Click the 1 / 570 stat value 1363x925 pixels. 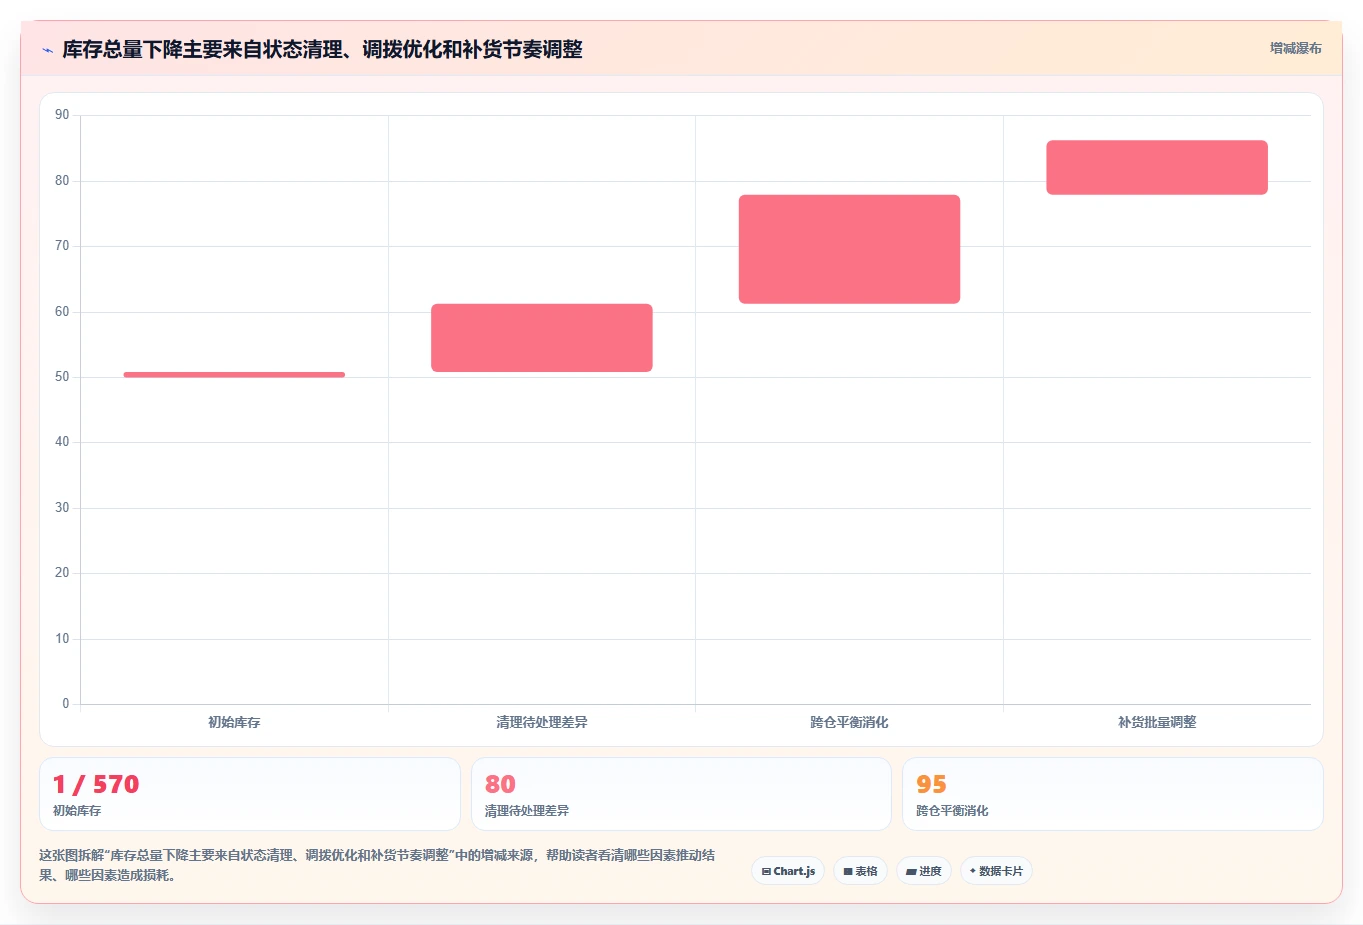[96, 784]
